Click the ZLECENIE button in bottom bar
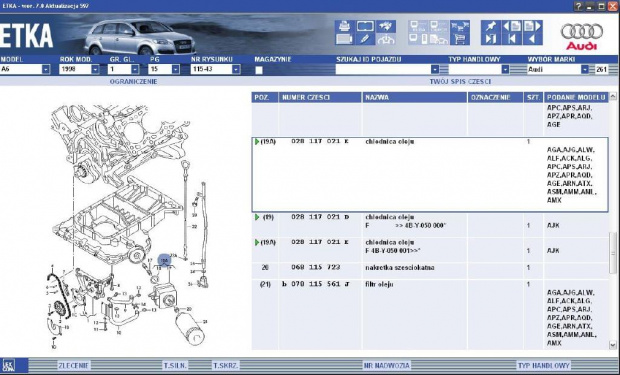This screenshot has height=375, width=620. tap(74, 365)
